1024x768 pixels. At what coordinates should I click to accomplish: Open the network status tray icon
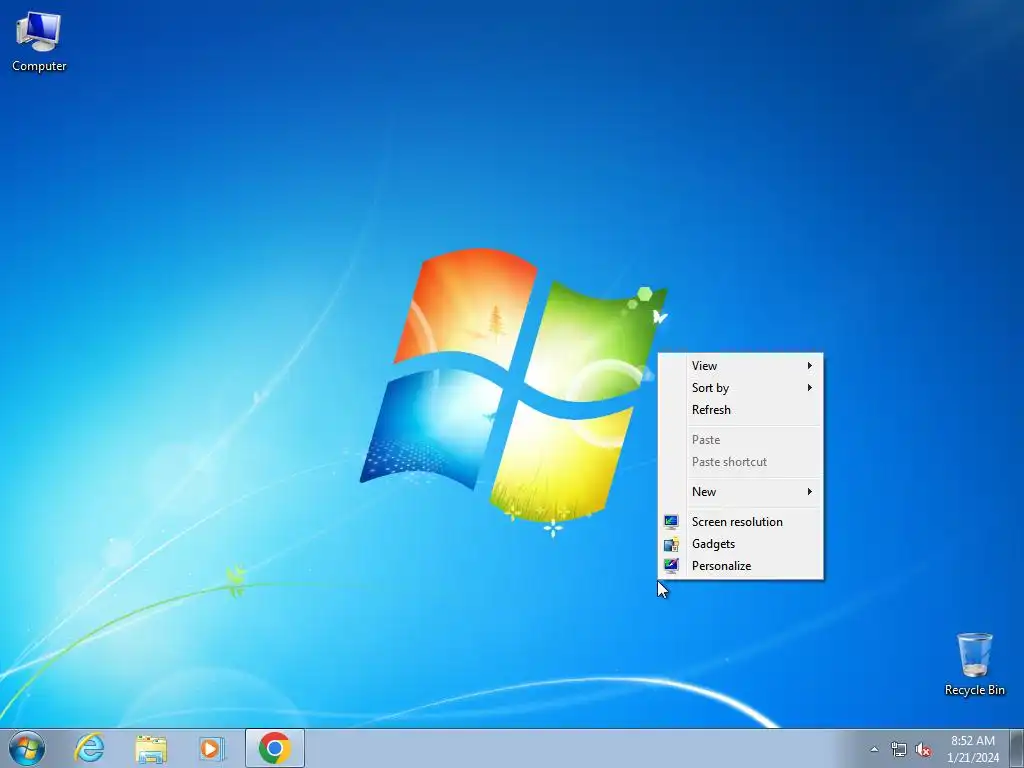coord(899,749)
